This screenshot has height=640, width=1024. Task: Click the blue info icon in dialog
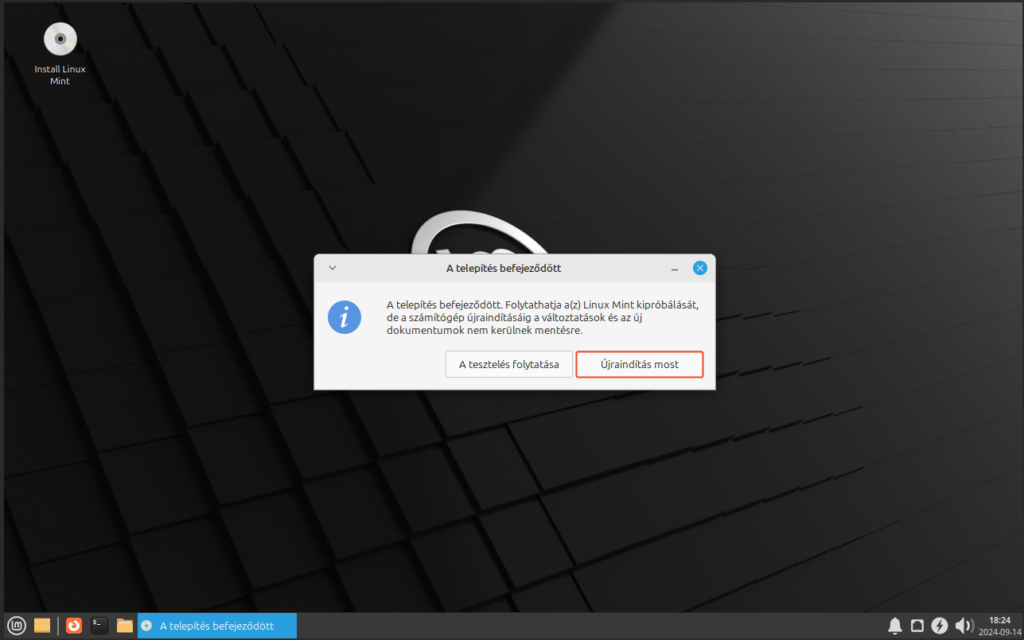[344, 317]
